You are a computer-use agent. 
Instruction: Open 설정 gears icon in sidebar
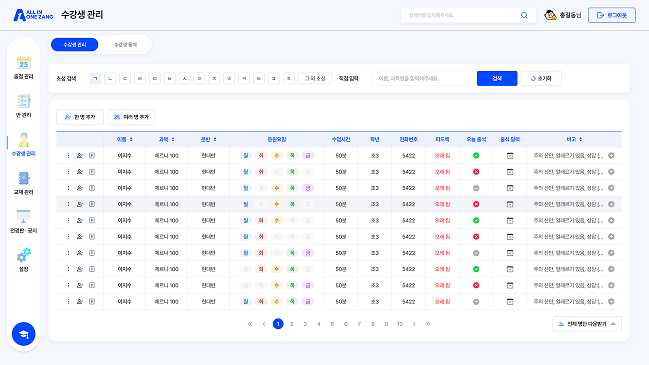click(x=24, y=255)
